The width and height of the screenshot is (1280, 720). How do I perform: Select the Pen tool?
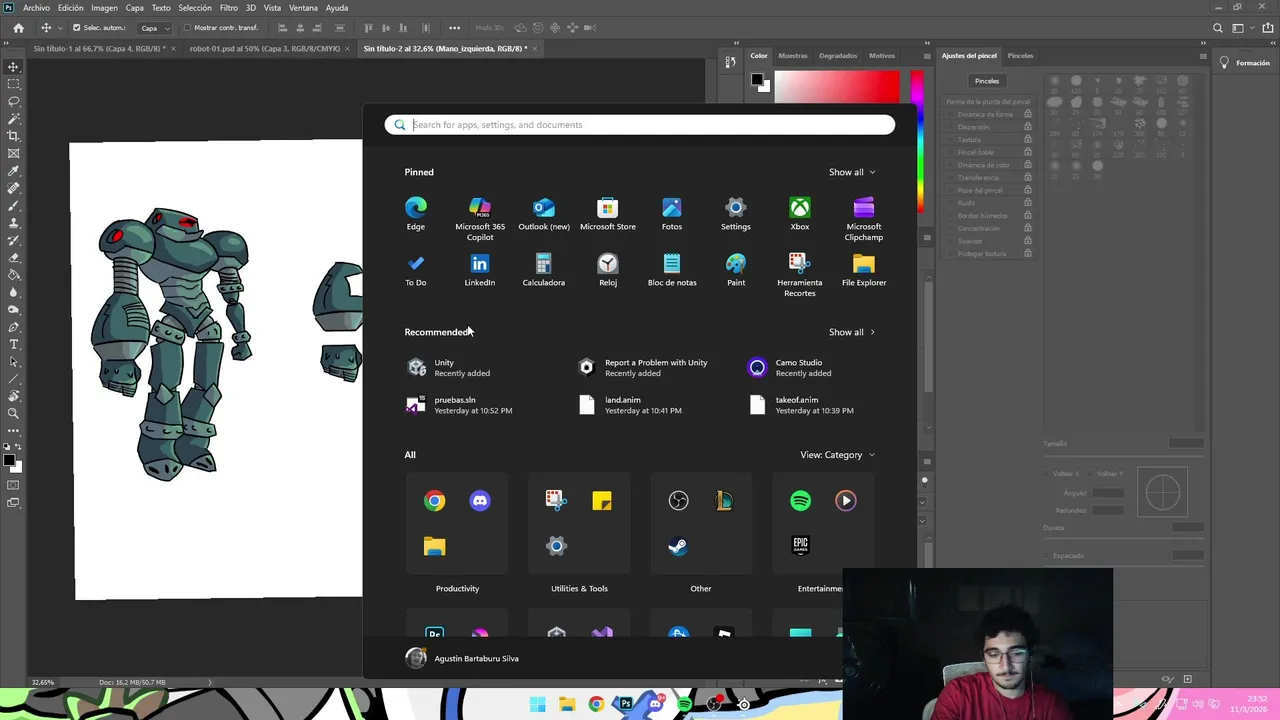[x=13, y=327]
